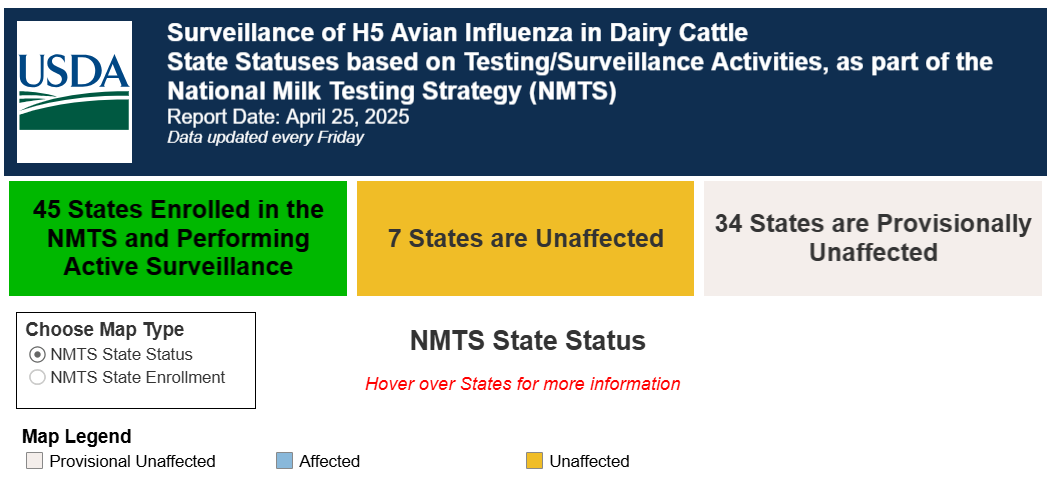Click the Unaffected legend label text
This screenshot has width=1051, height=477.
click(x=590, y=462)
